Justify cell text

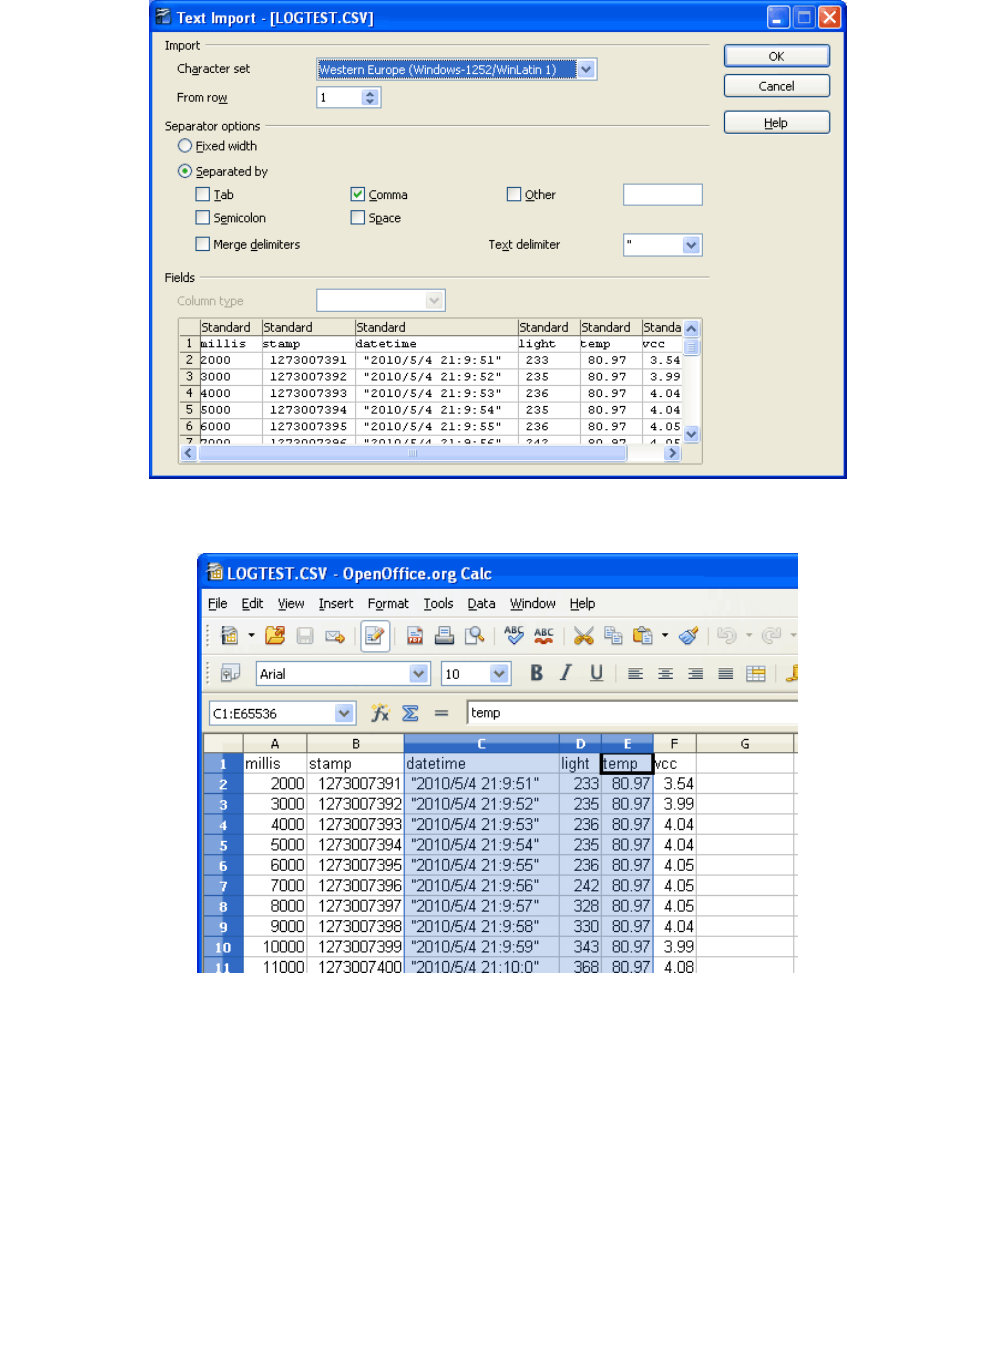coord(726,674)
